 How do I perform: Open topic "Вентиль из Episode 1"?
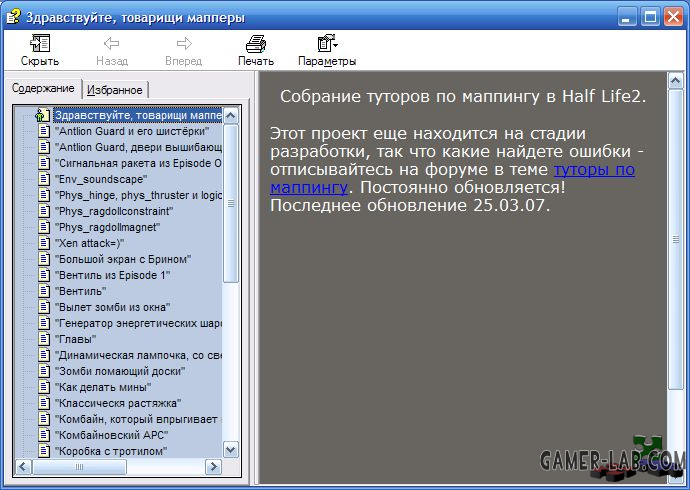pyautogui.click(x=112, y=275)
